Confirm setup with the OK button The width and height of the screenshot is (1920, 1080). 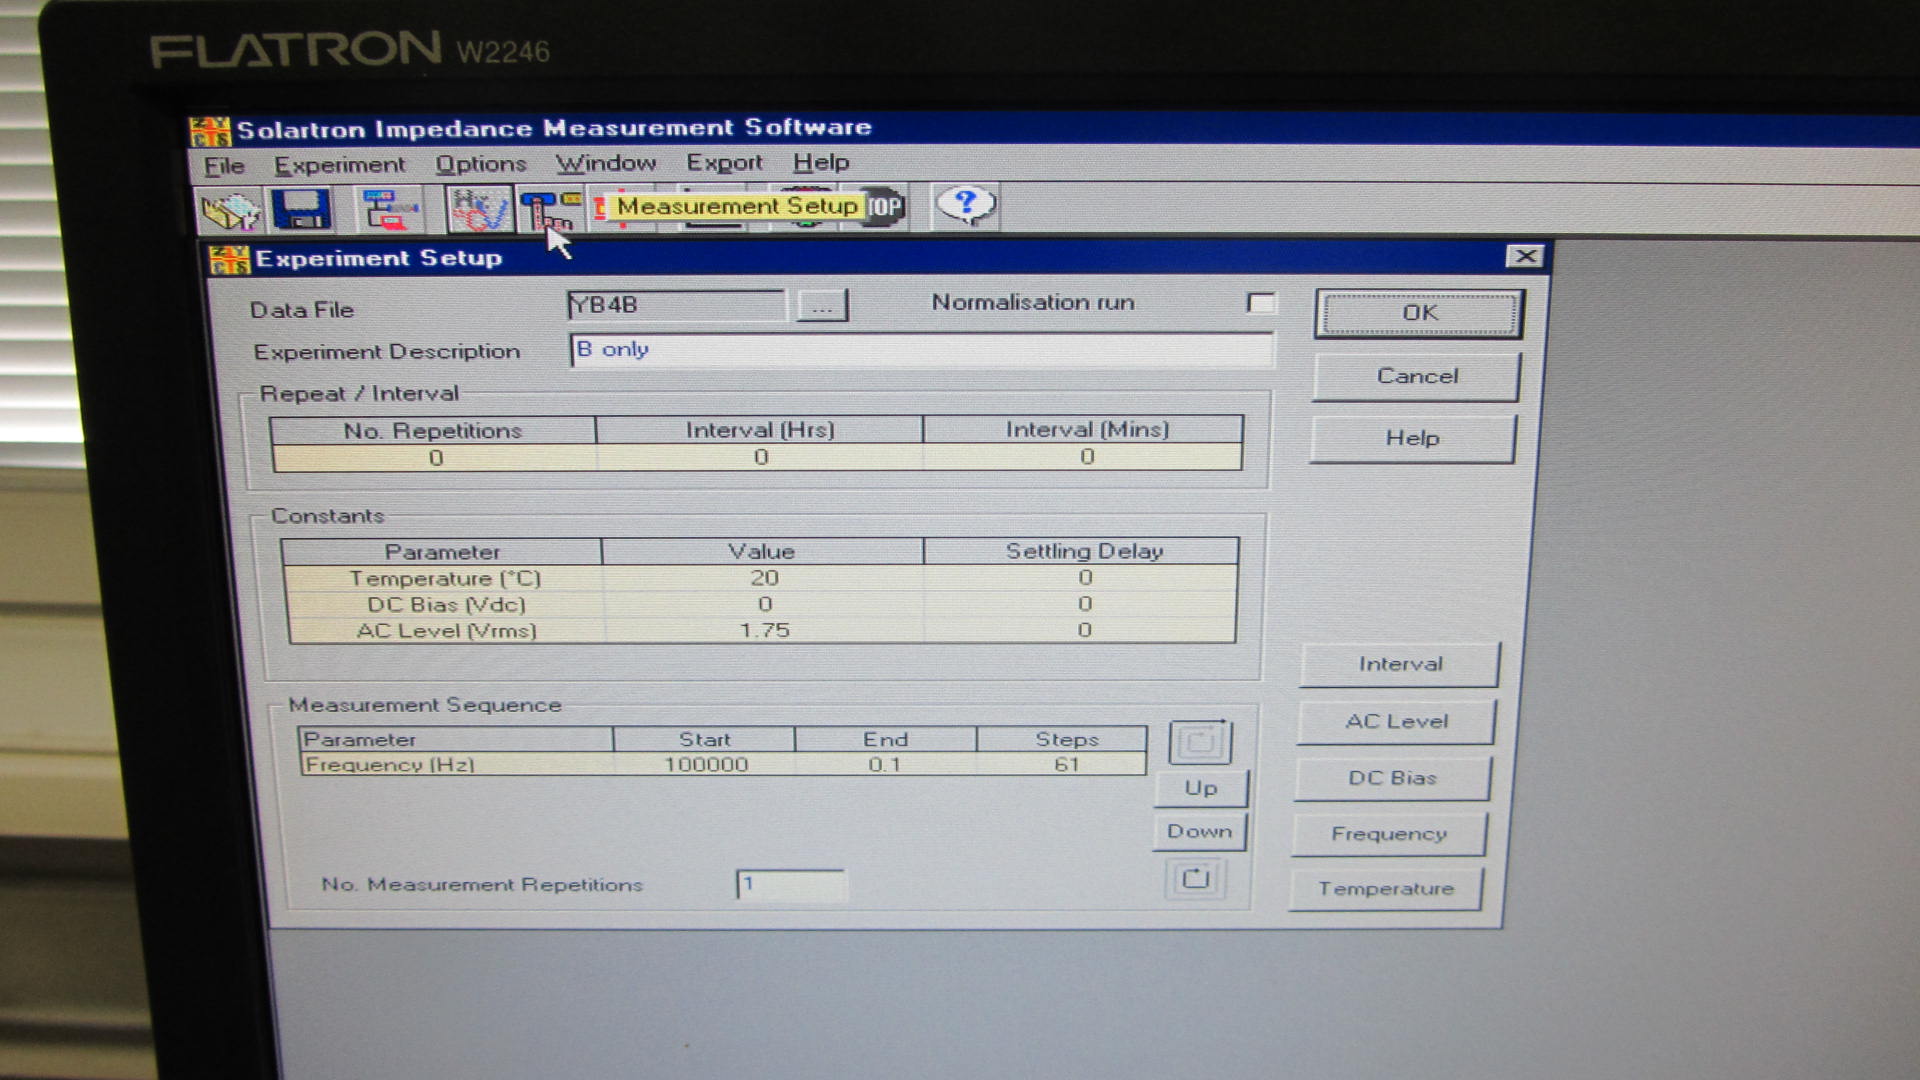click(x=1417, y=312)
